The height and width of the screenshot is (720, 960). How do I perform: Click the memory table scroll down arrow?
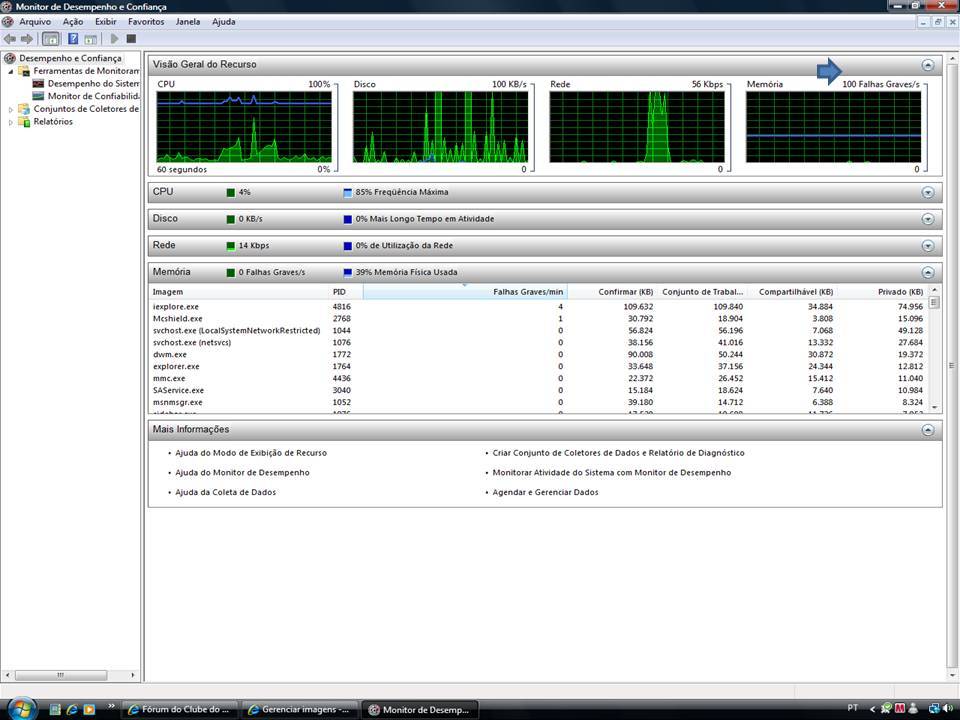[934, 408]
